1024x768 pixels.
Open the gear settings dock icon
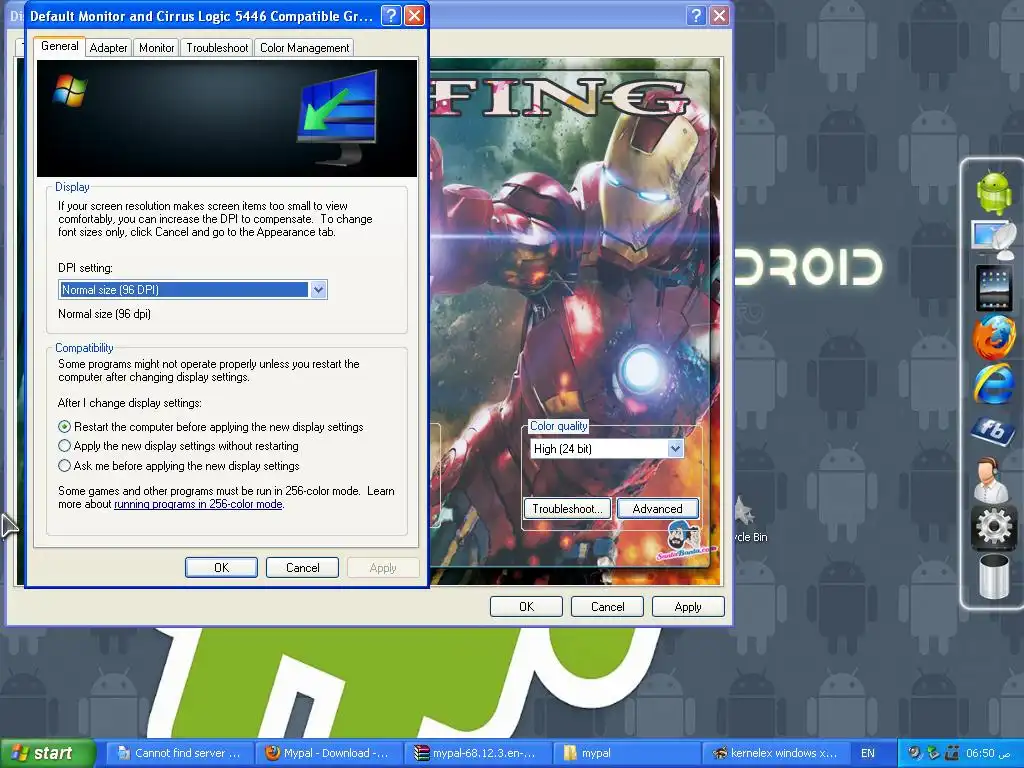[993, 527]
